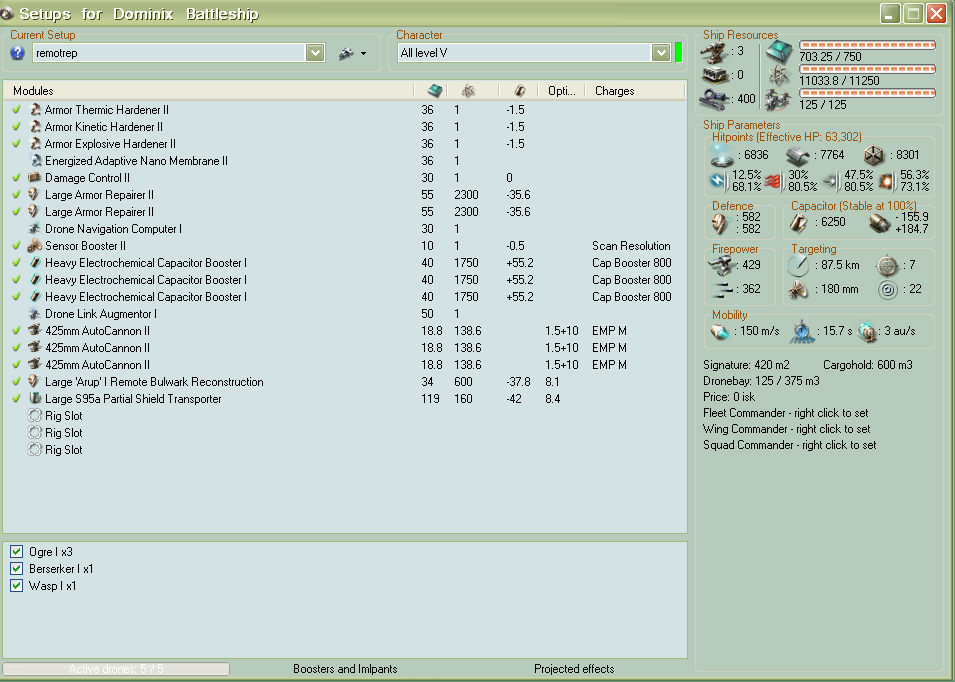The width and height of the screenshot is (955, 682).
Task: Disable the Wasp I x1 drone
Action: (x=17, y=586)
